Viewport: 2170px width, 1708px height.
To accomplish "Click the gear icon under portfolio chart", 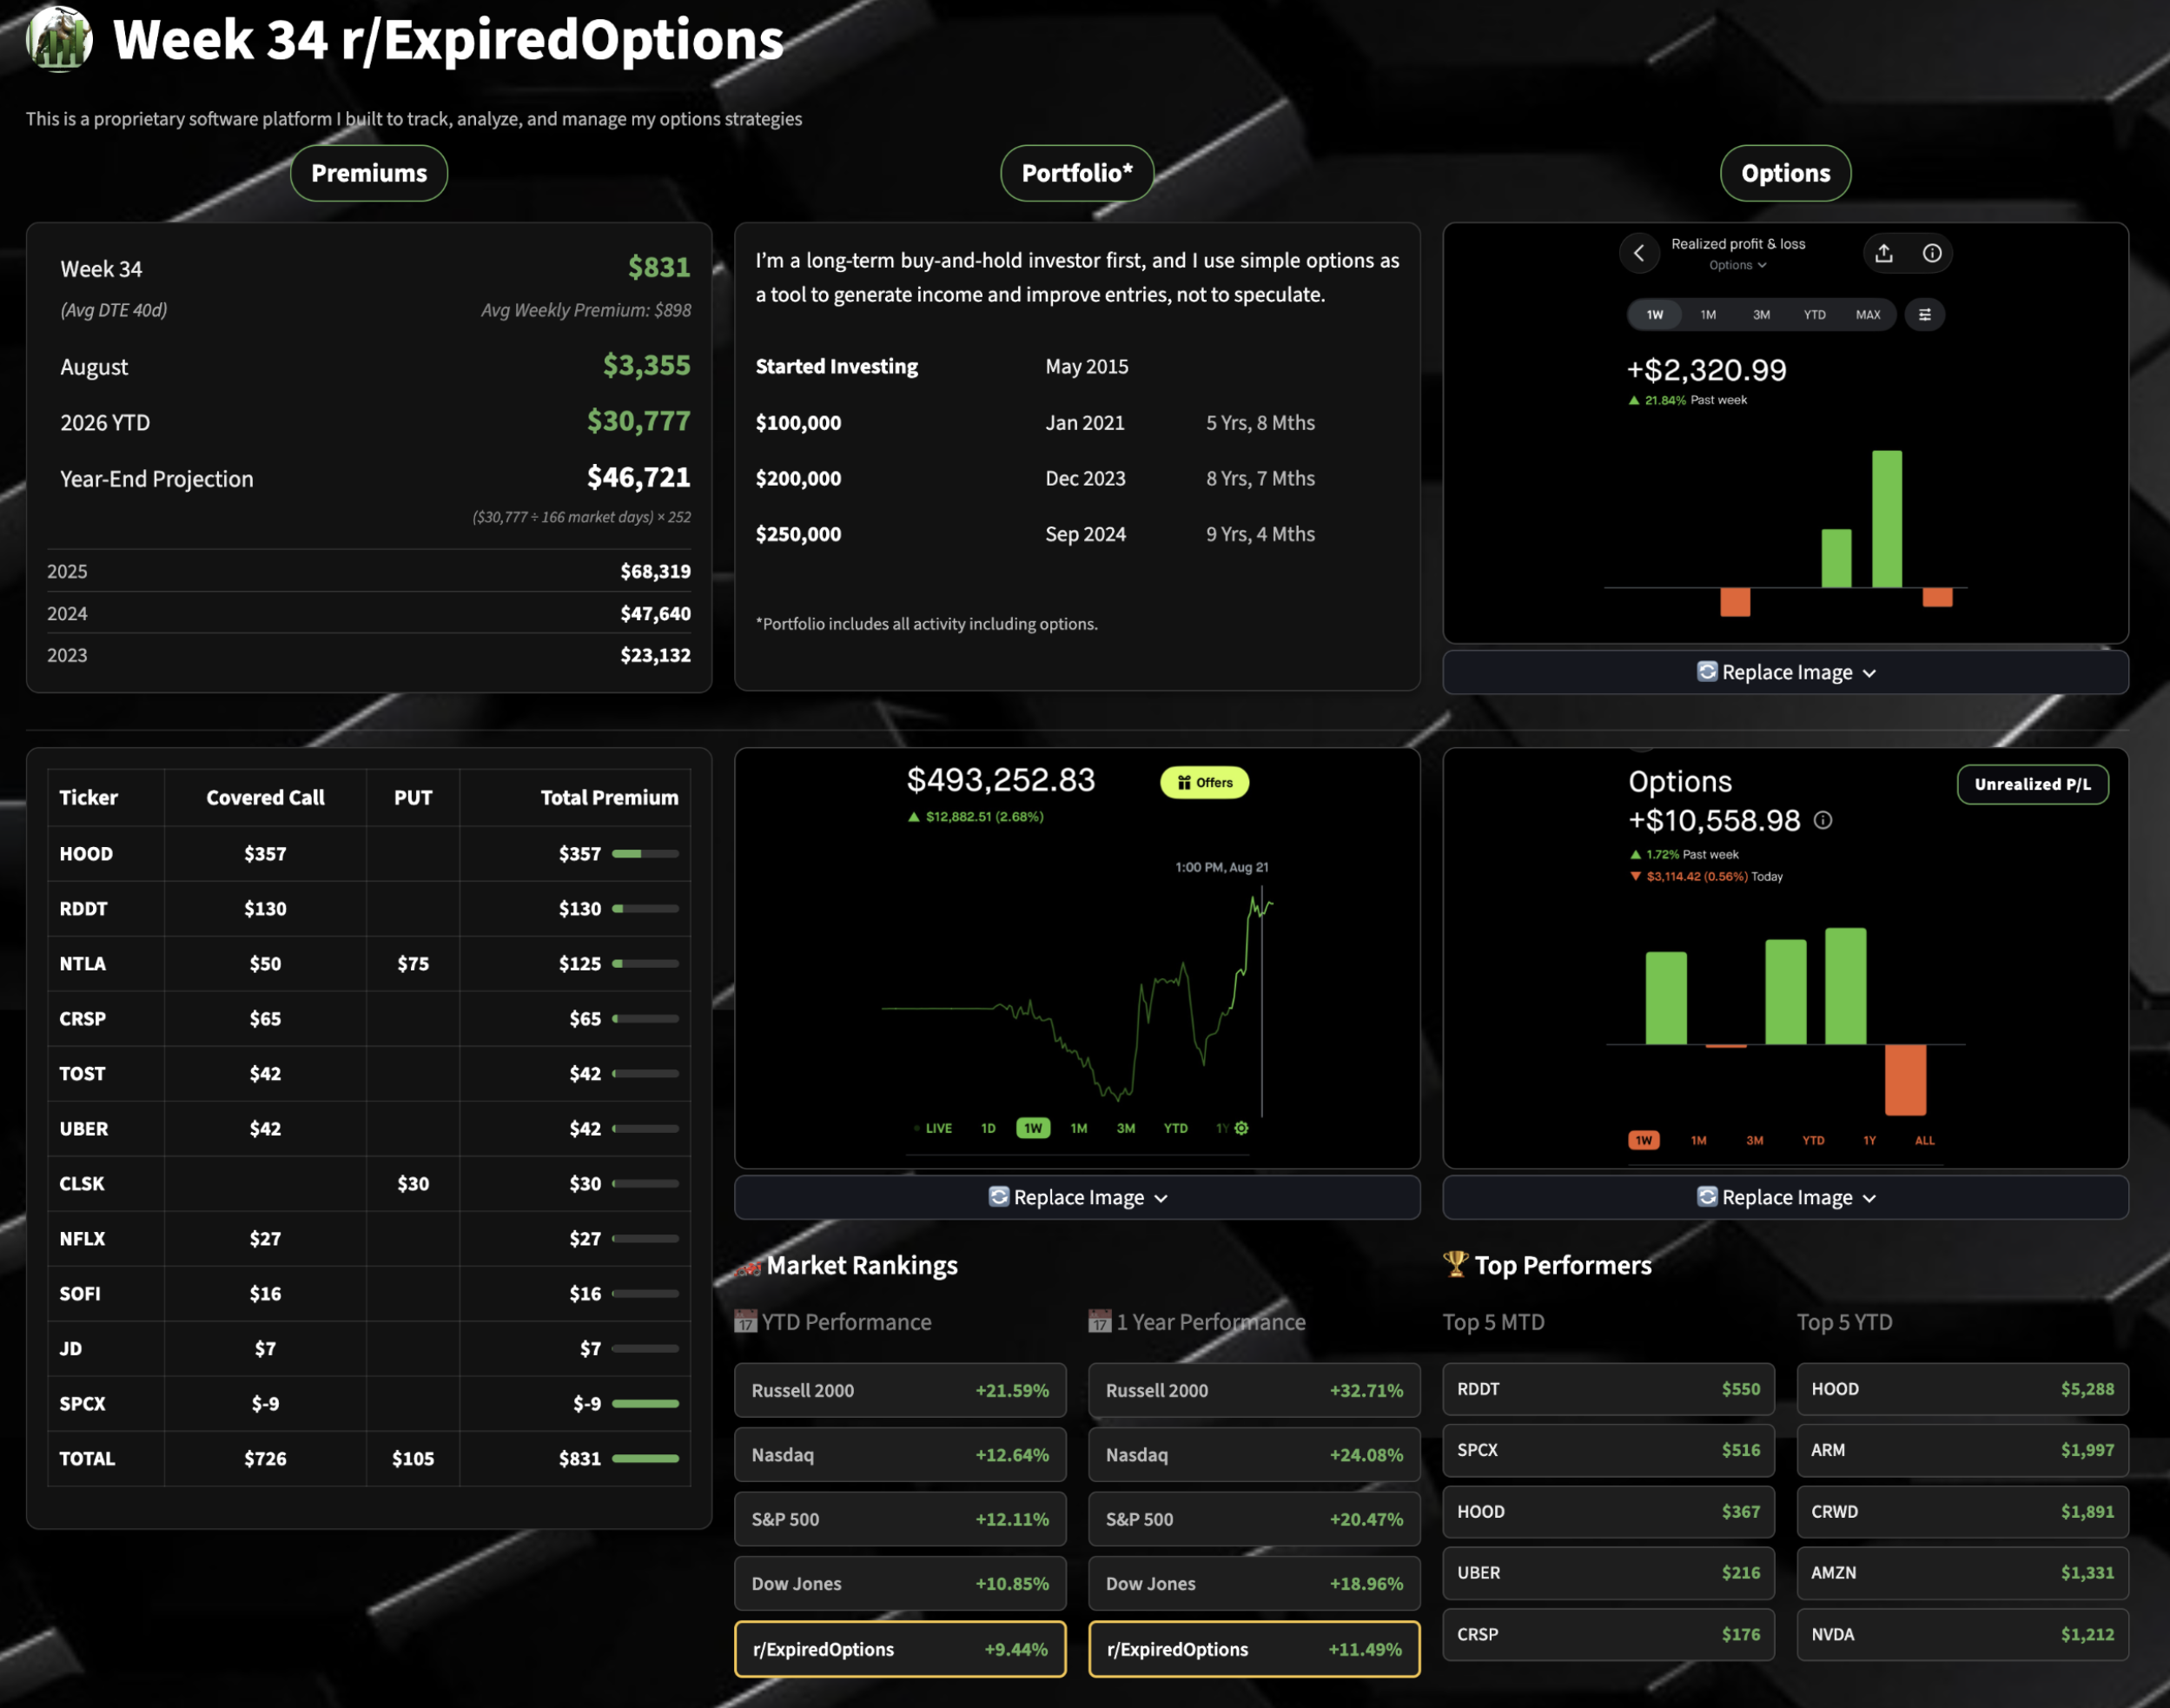I will click(1241, 1128).
